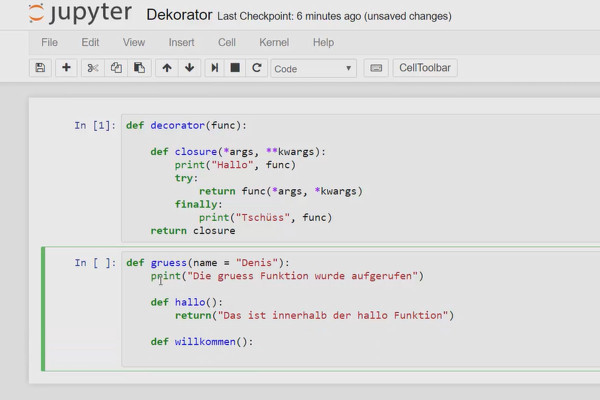Click the Last Checkpoint status text
This screenshot has width=600, height=400.
pyautogui.click(x=334, y=16)
